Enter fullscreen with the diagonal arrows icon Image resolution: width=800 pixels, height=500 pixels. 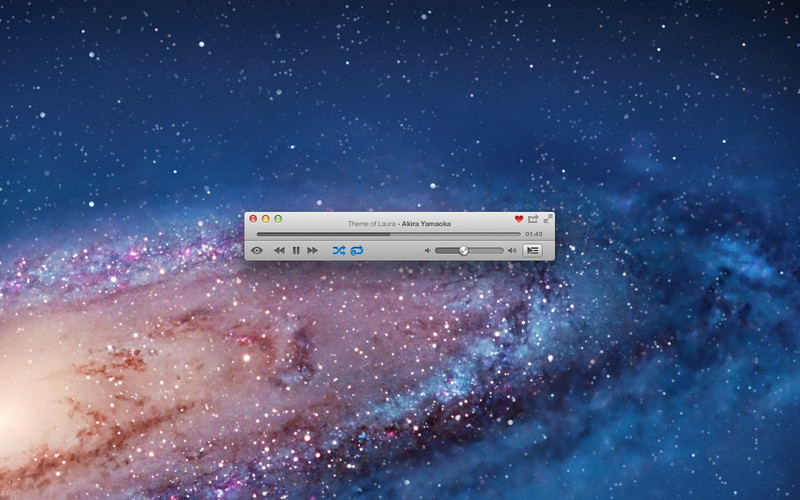(547, 218)
